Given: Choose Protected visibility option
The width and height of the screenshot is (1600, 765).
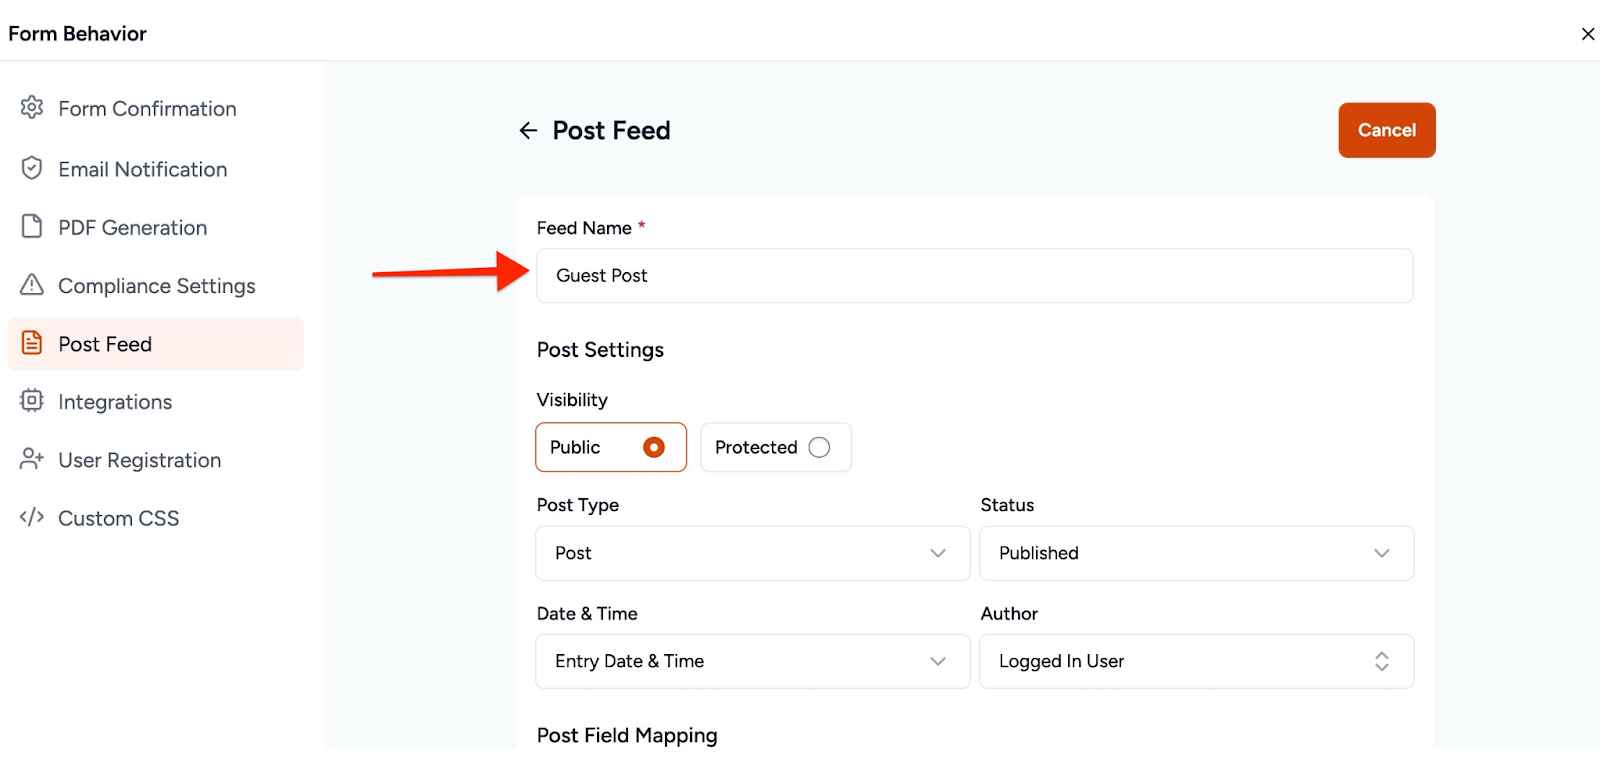Looking at the screenshot, I should 820,447.
